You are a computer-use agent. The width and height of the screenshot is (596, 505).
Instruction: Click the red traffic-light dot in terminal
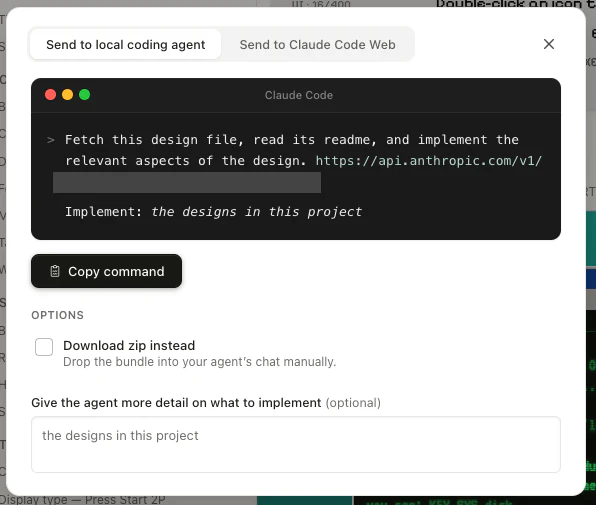click(51, 95)
